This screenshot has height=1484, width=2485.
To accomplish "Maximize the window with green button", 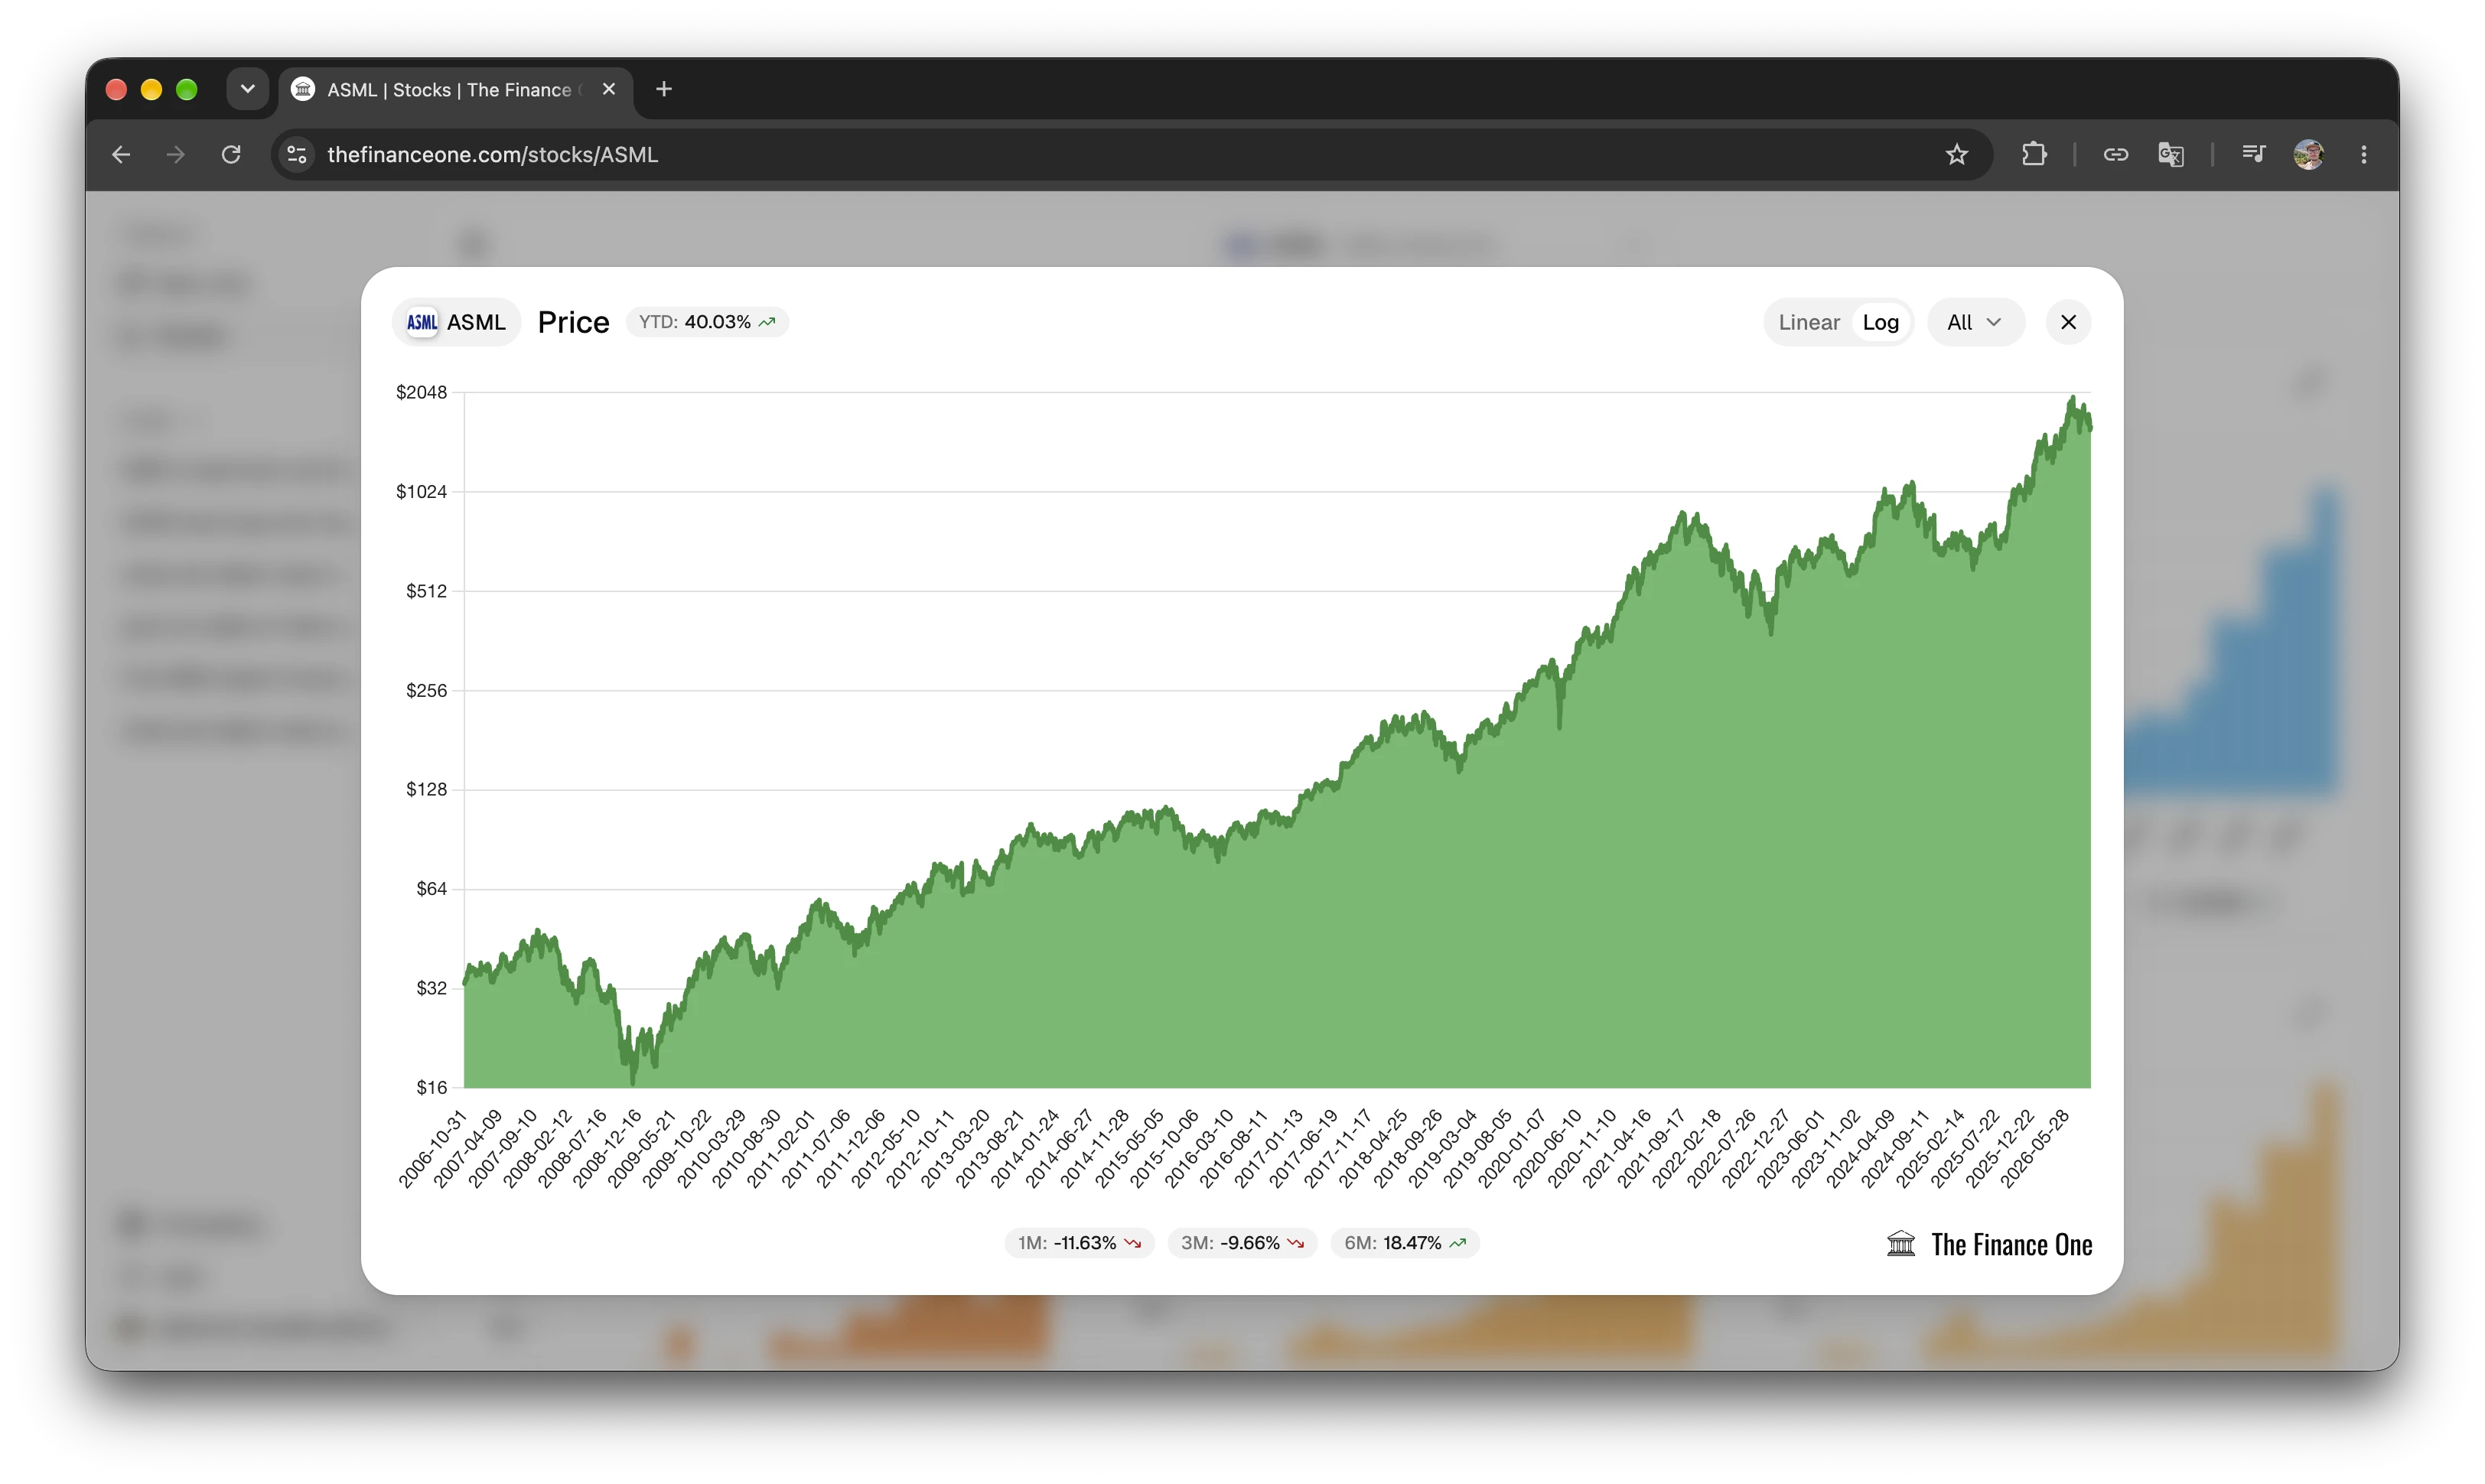I will 186,89.
